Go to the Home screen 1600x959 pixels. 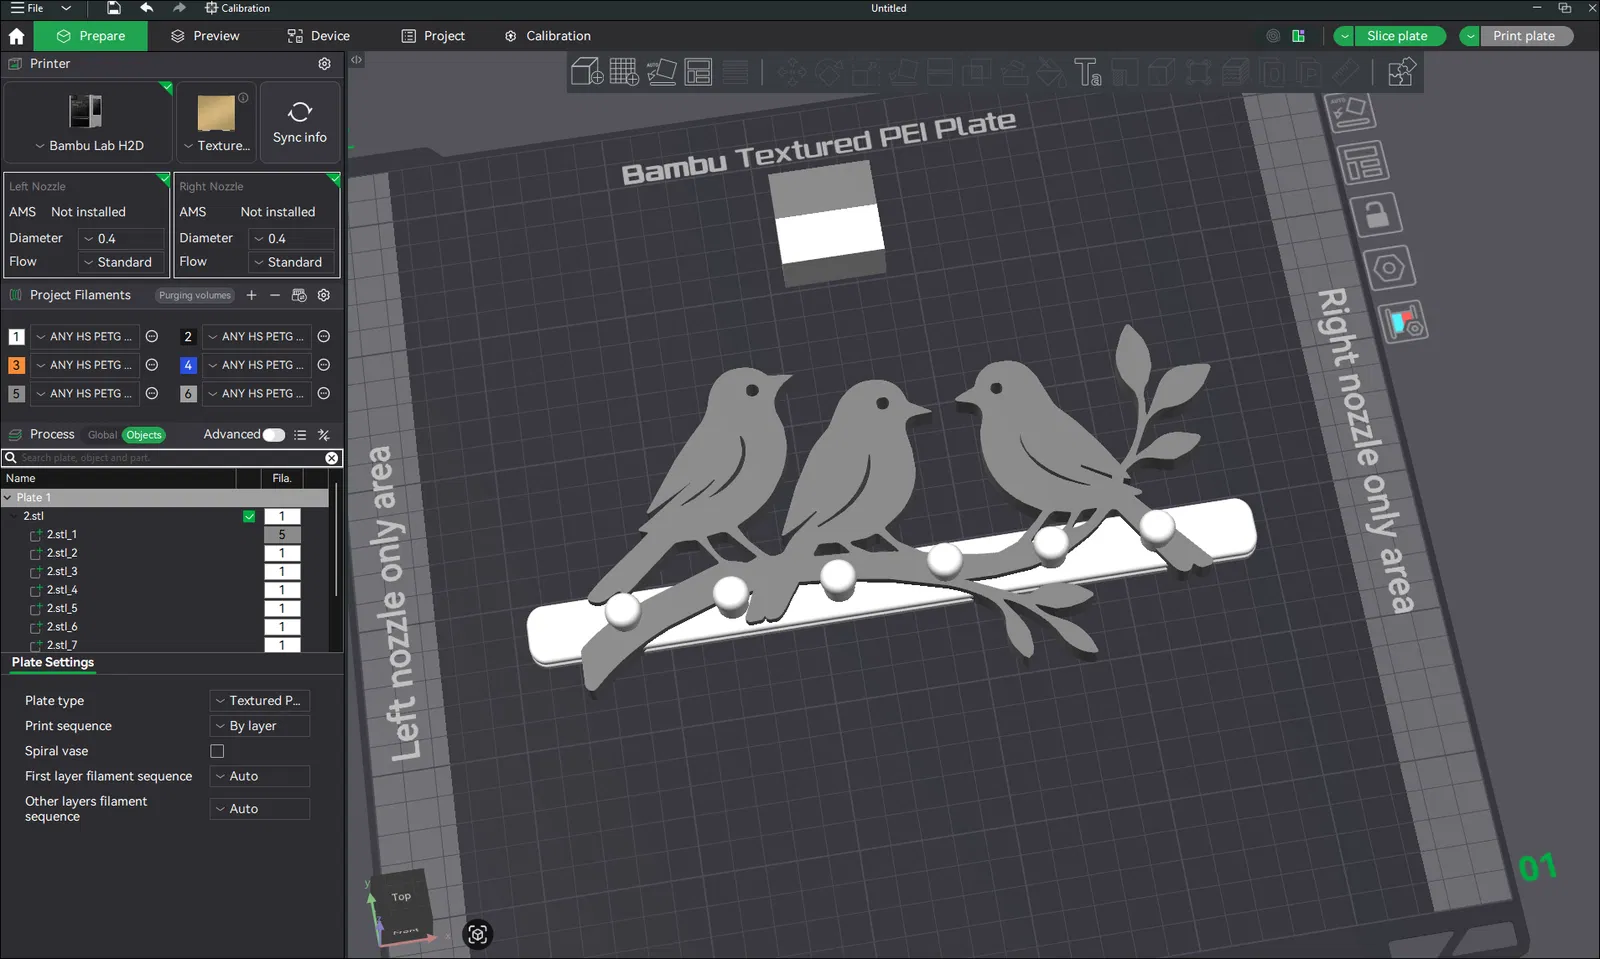point(17,36)
